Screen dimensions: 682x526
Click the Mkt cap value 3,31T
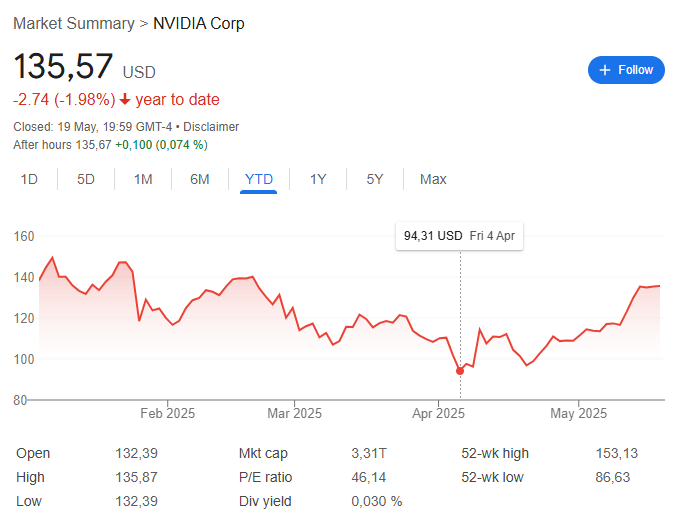point(369,453)
